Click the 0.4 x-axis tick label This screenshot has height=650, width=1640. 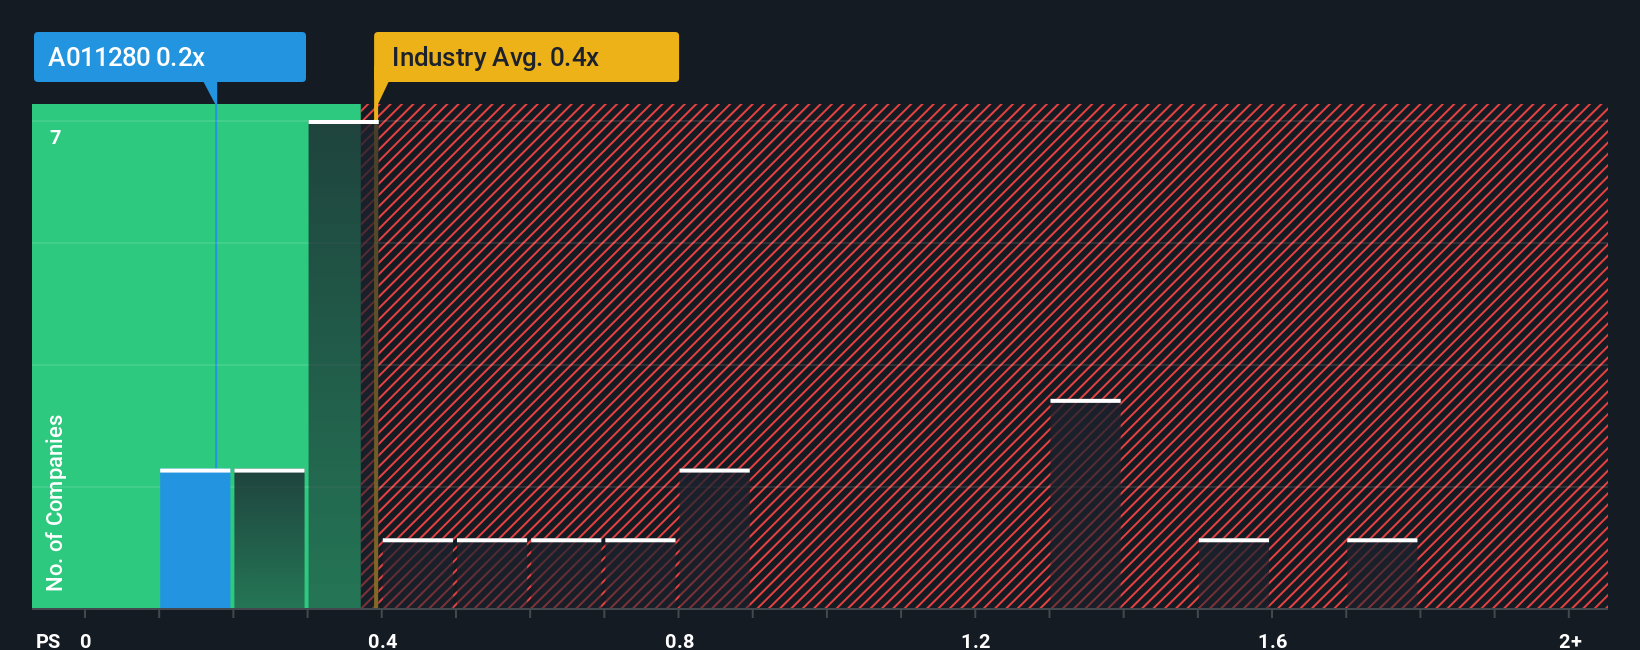pos(382,640)
